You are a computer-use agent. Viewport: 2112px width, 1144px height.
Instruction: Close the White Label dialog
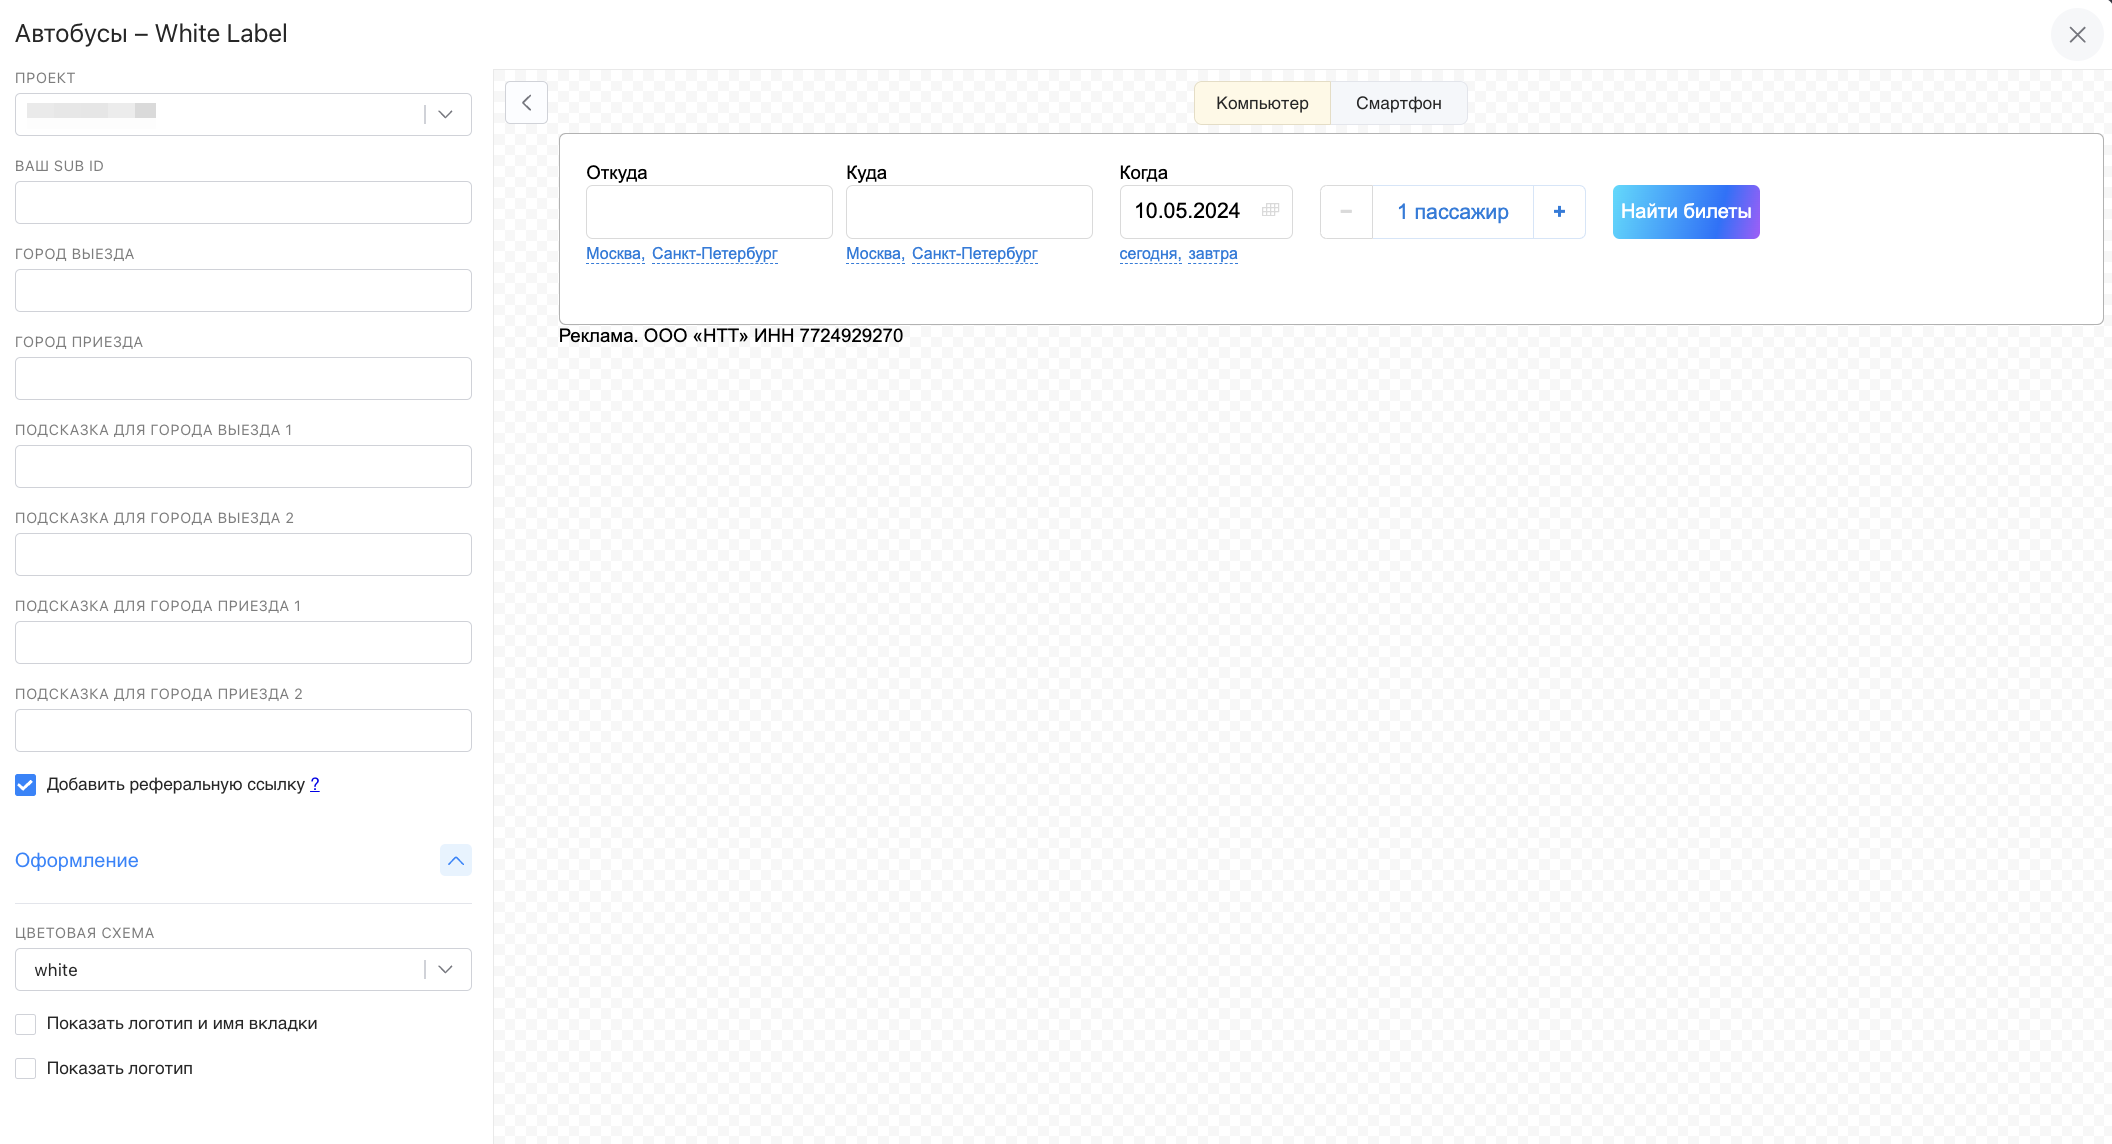[2077, 35]
